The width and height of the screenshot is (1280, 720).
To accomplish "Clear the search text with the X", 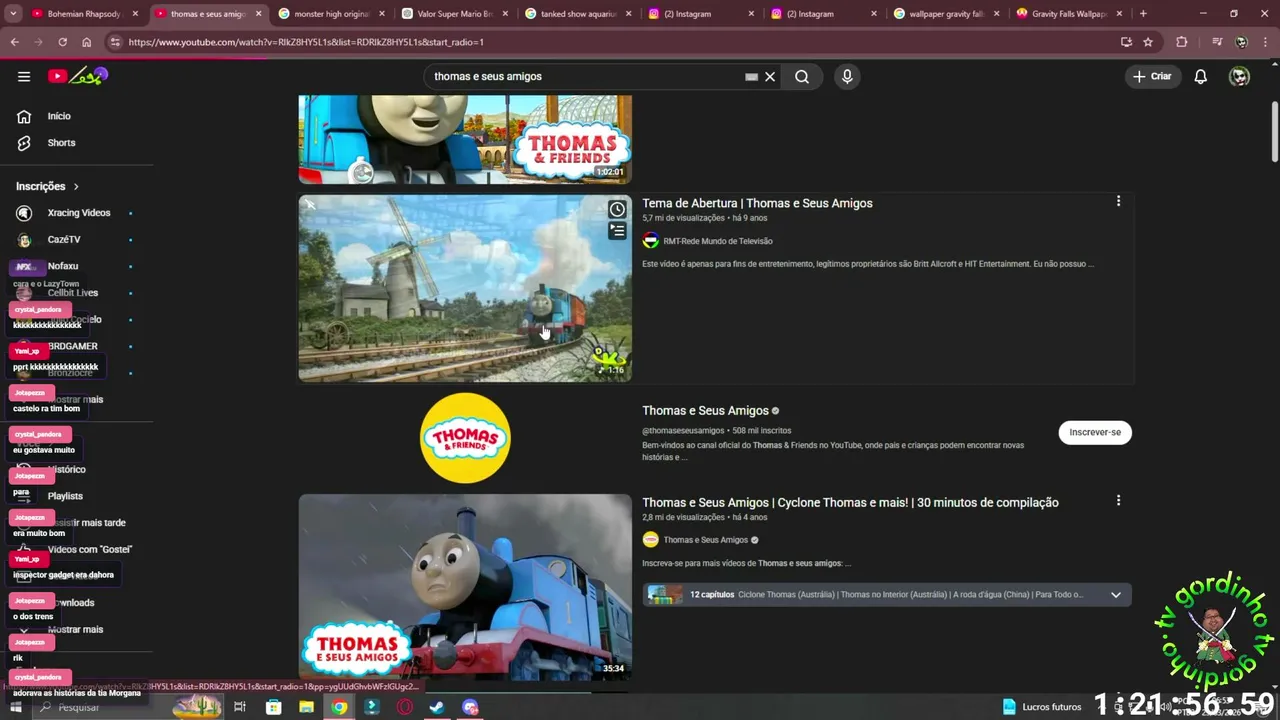I will pyautogui.click(x=770, y=76).
